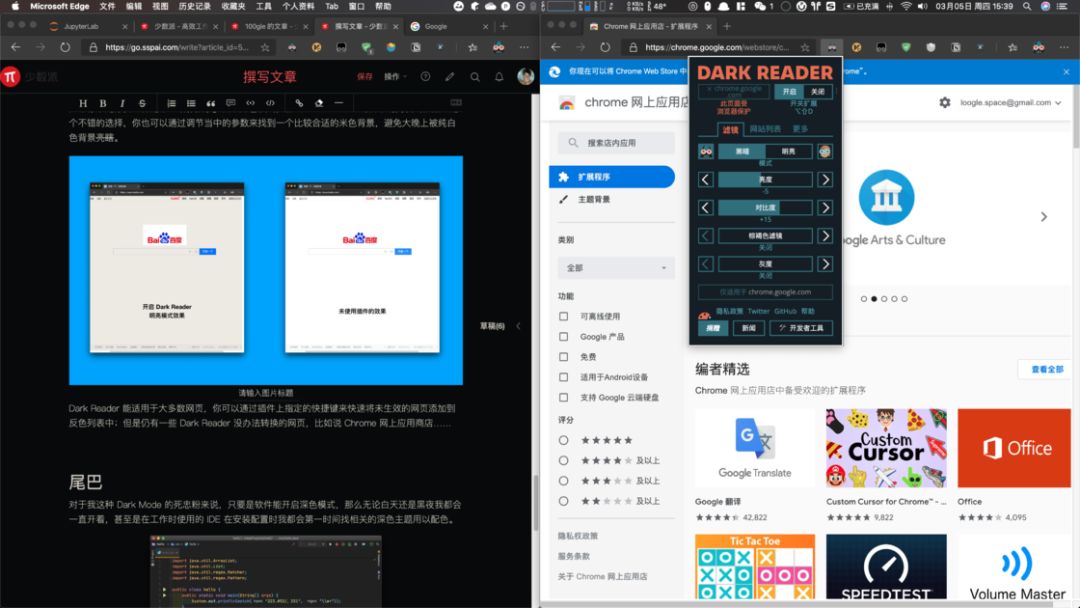Screen dimensions: 1080x608
Task: Open Dark Reader 开发者工具 button
Action: (801, 328)
